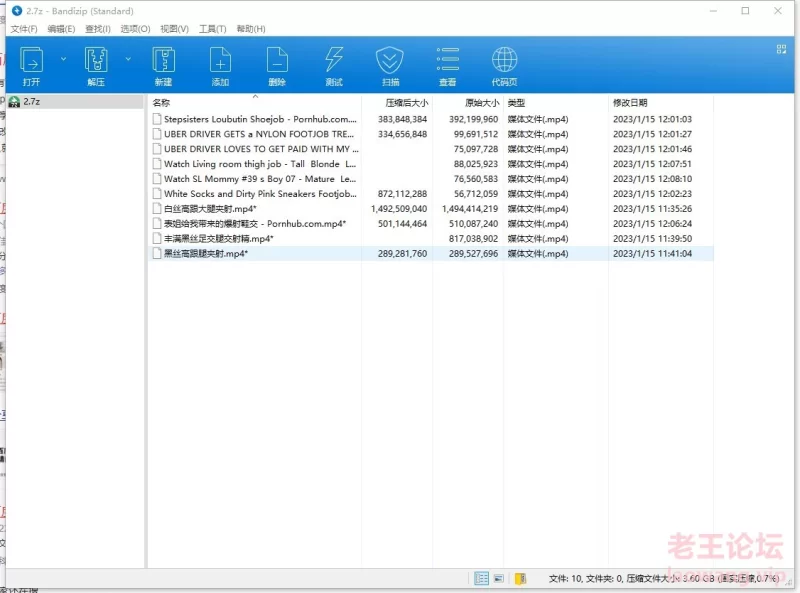Click original size 75,097,728
The height and width of the screenshot is (593, 800).
pyautogui.click(x=476, y=149)
